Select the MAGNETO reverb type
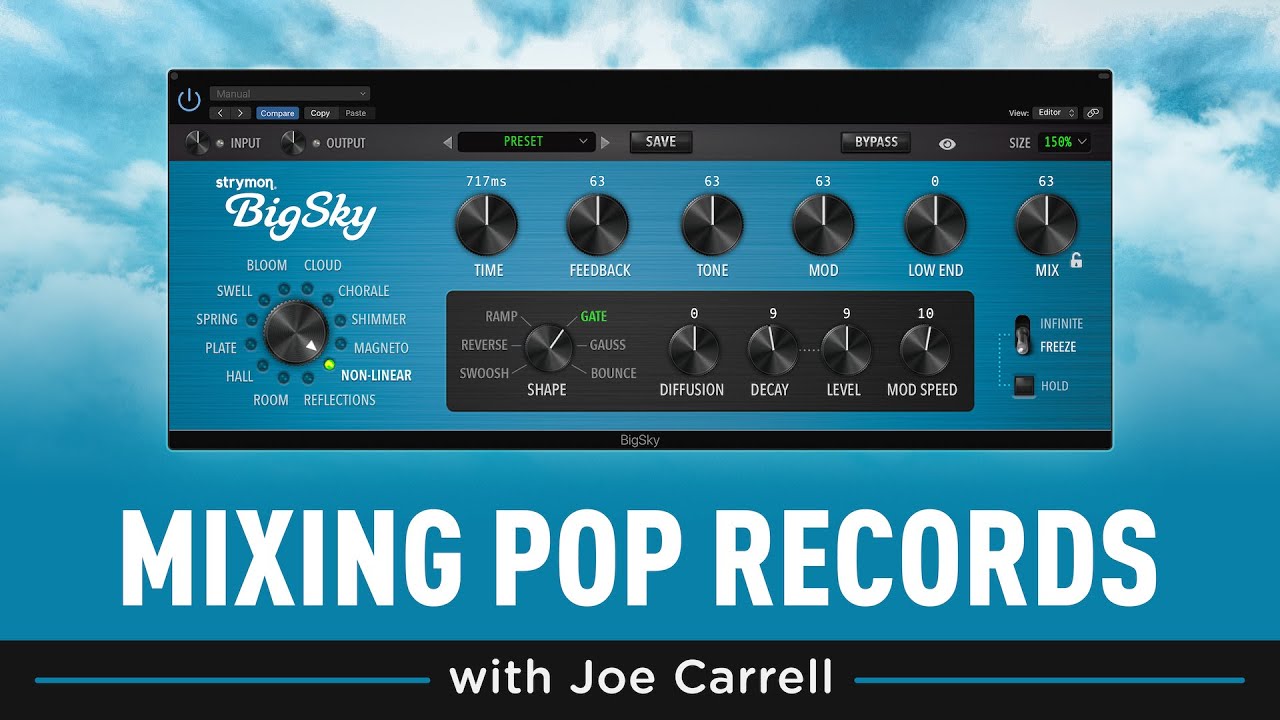The image size is (1280, 720). pos(381,348)
